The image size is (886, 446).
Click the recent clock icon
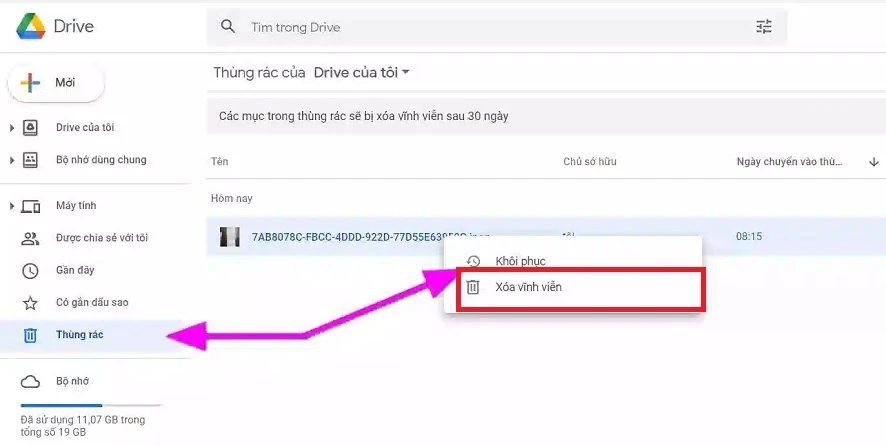click(x=30, y=271)
